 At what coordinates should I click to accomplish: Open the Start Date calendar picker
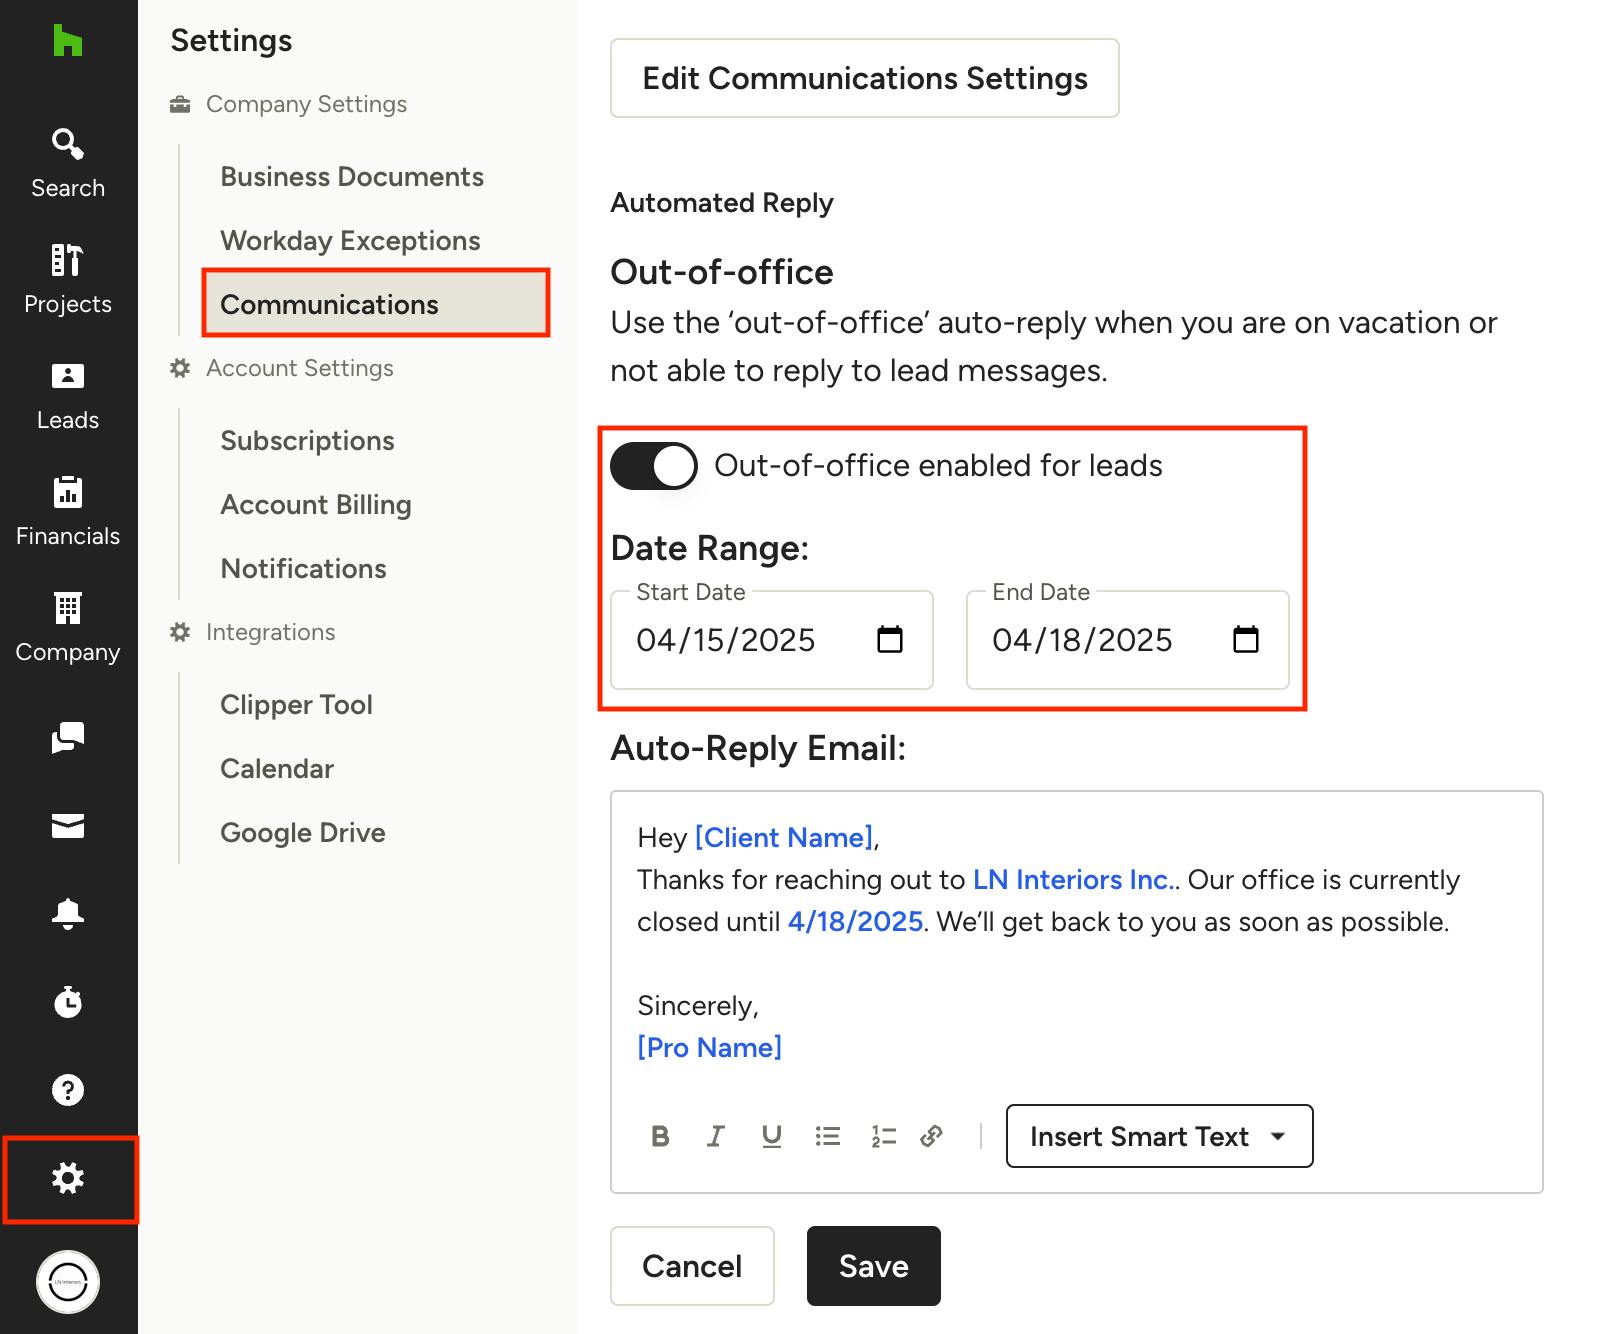coord(889,640)
